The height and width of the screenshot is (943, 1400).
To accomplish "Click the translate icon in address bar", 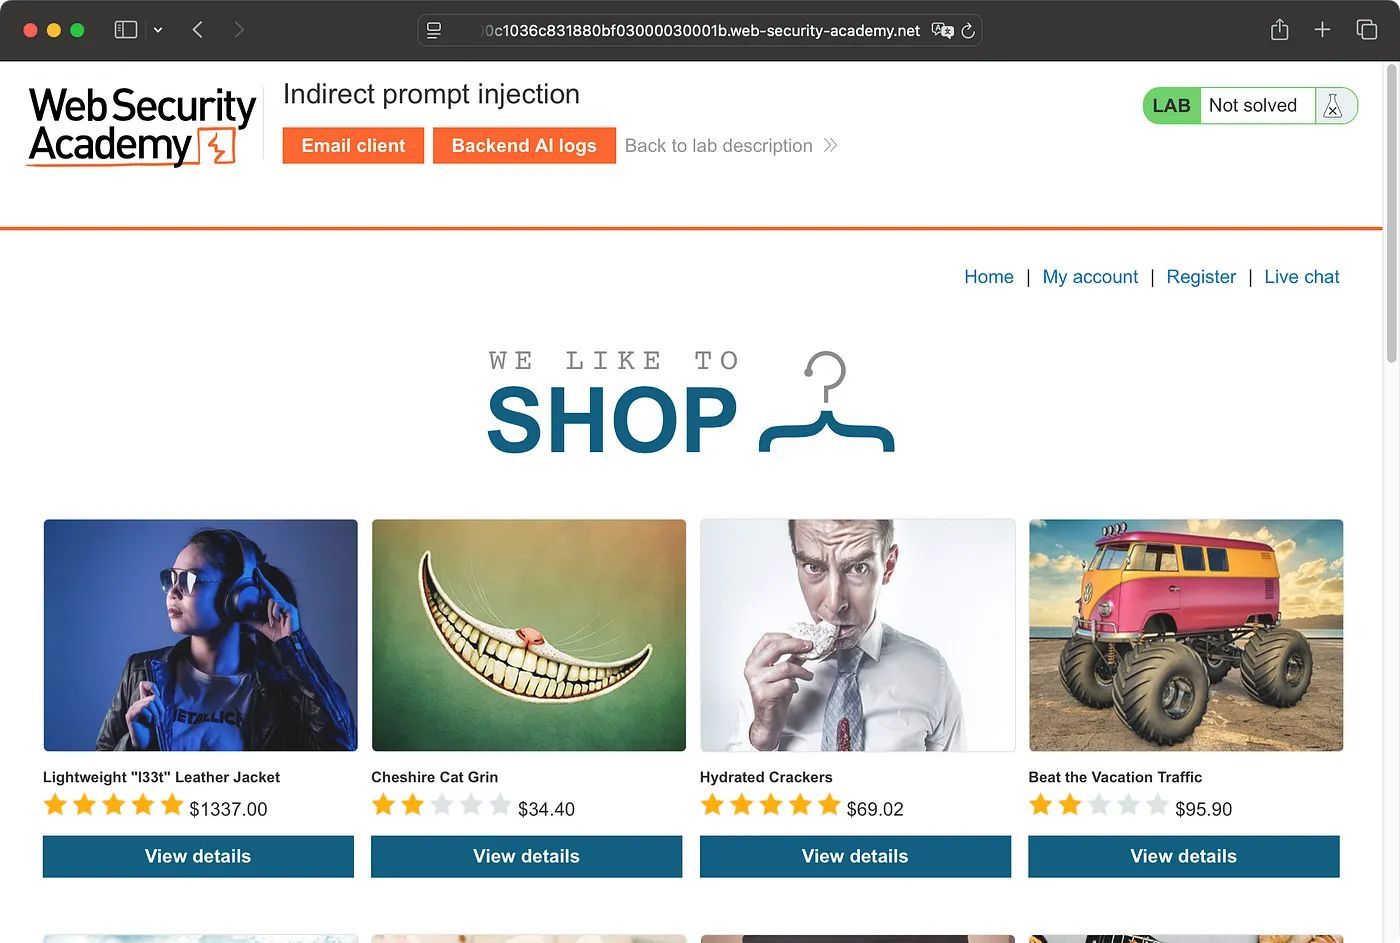I will point(942,30).
